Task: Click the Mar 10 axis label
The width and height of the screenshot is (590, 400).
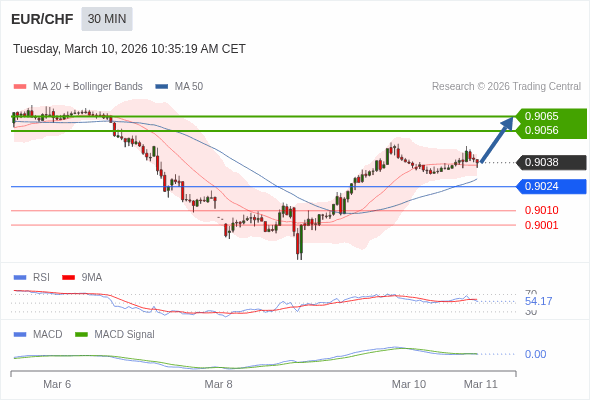Action: point(409,384)
